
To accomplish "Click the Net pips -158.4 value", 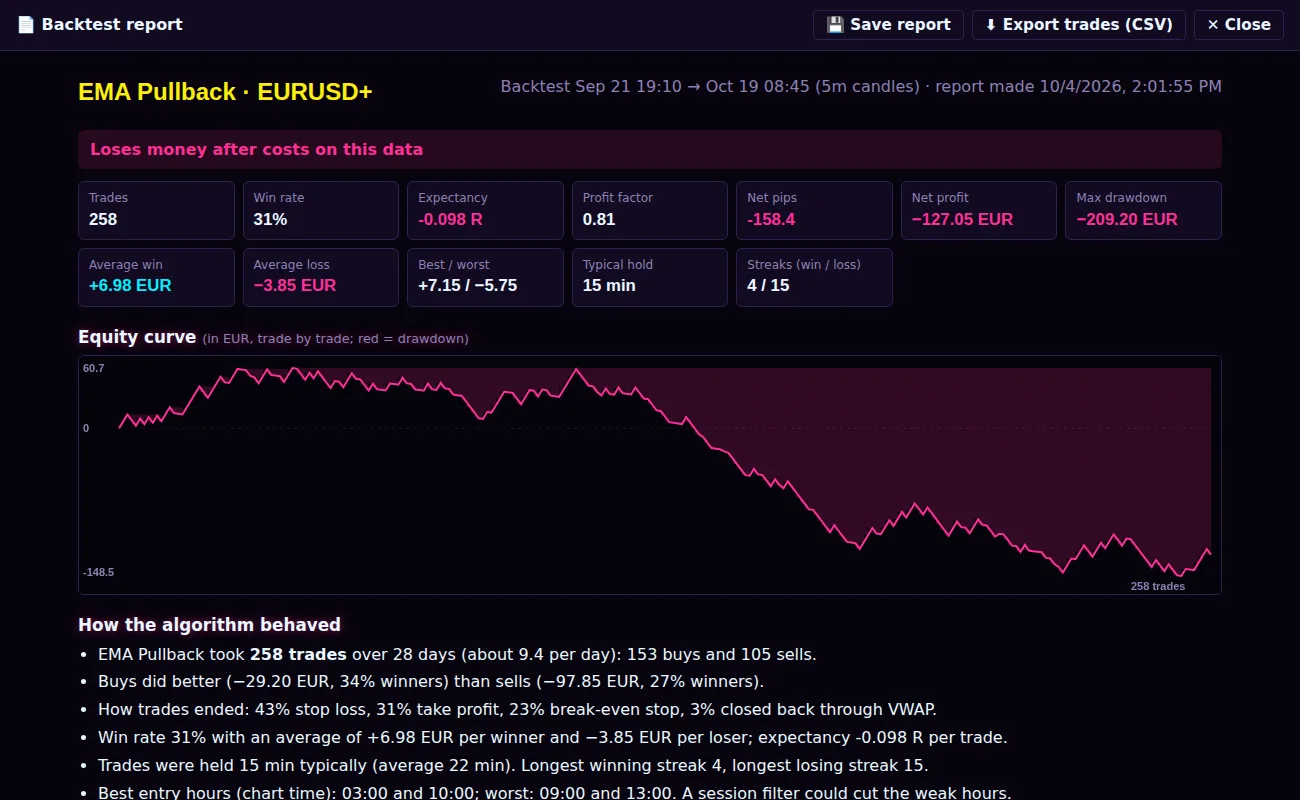I will coord(771,219).
